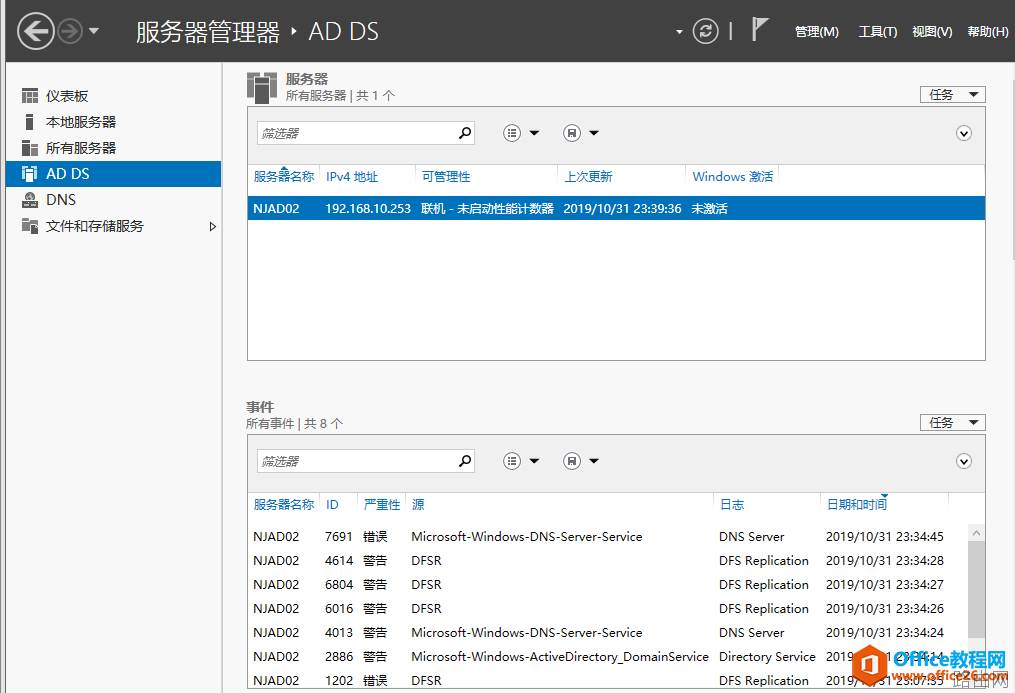This screenshot has height=693, width=1015.
Task: Click the search magnifier in events filter
Action: click(x=465, y=461)
